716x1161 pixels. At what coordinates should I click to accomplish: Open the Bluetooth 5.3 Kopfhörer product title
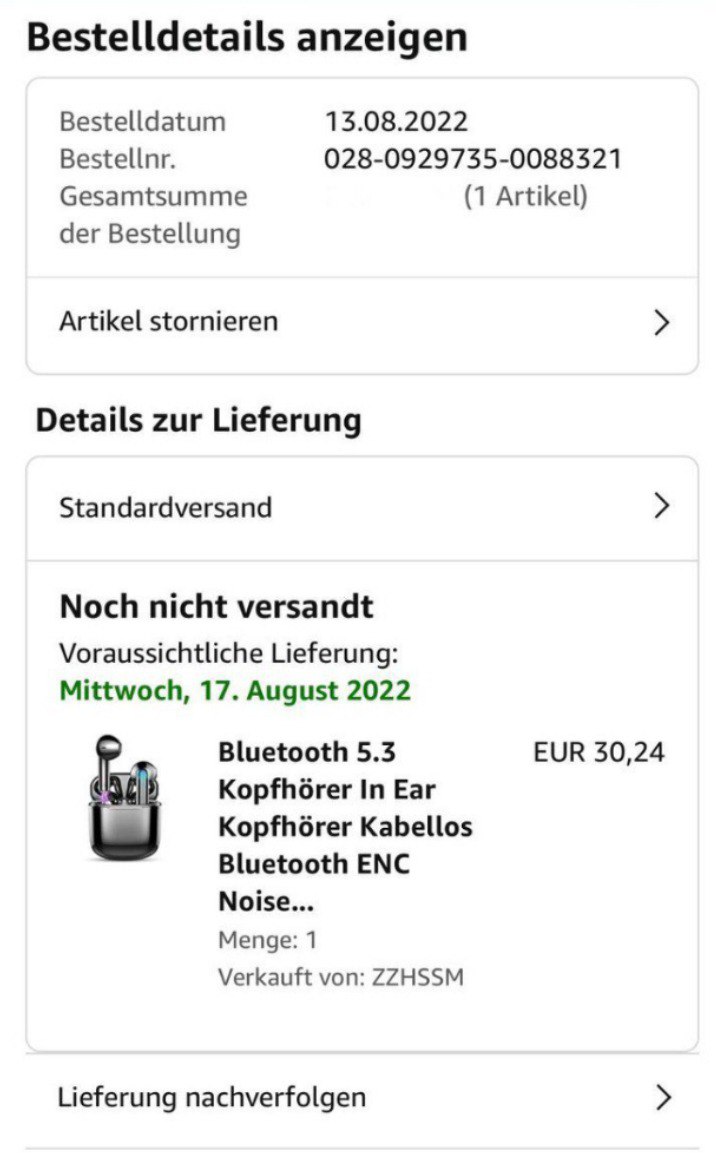[345, 826]
